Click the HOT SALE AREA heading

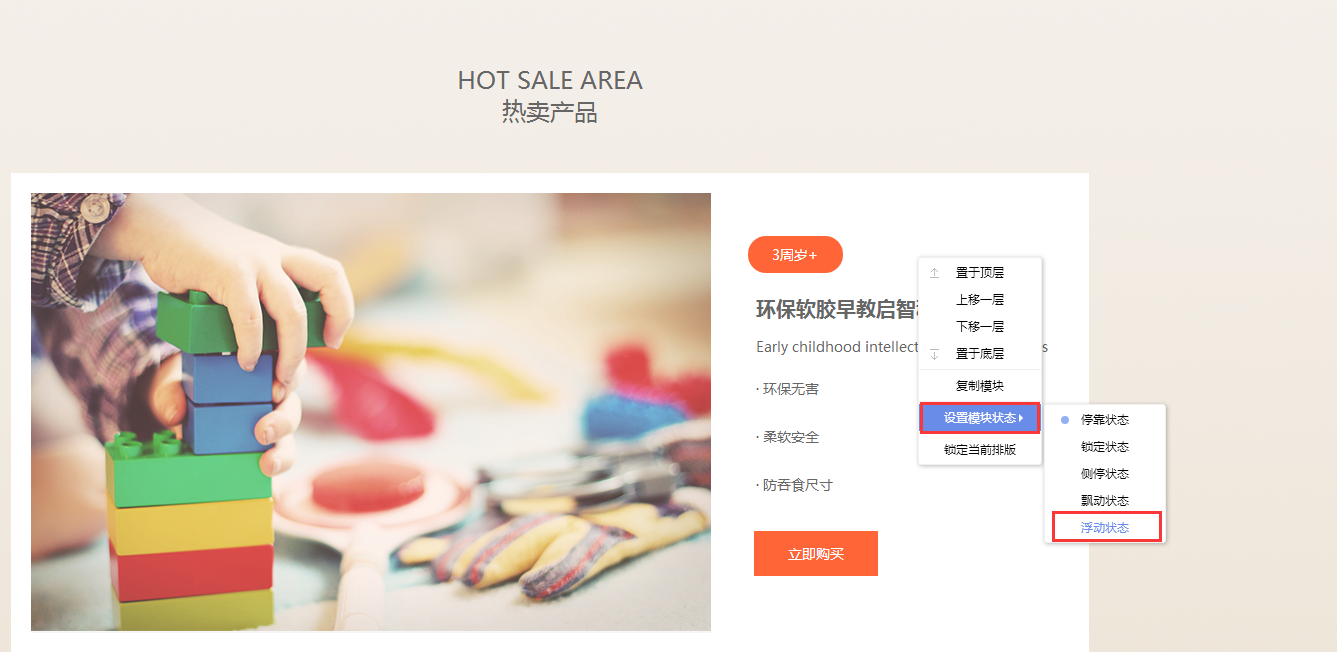tap(550, 80)
